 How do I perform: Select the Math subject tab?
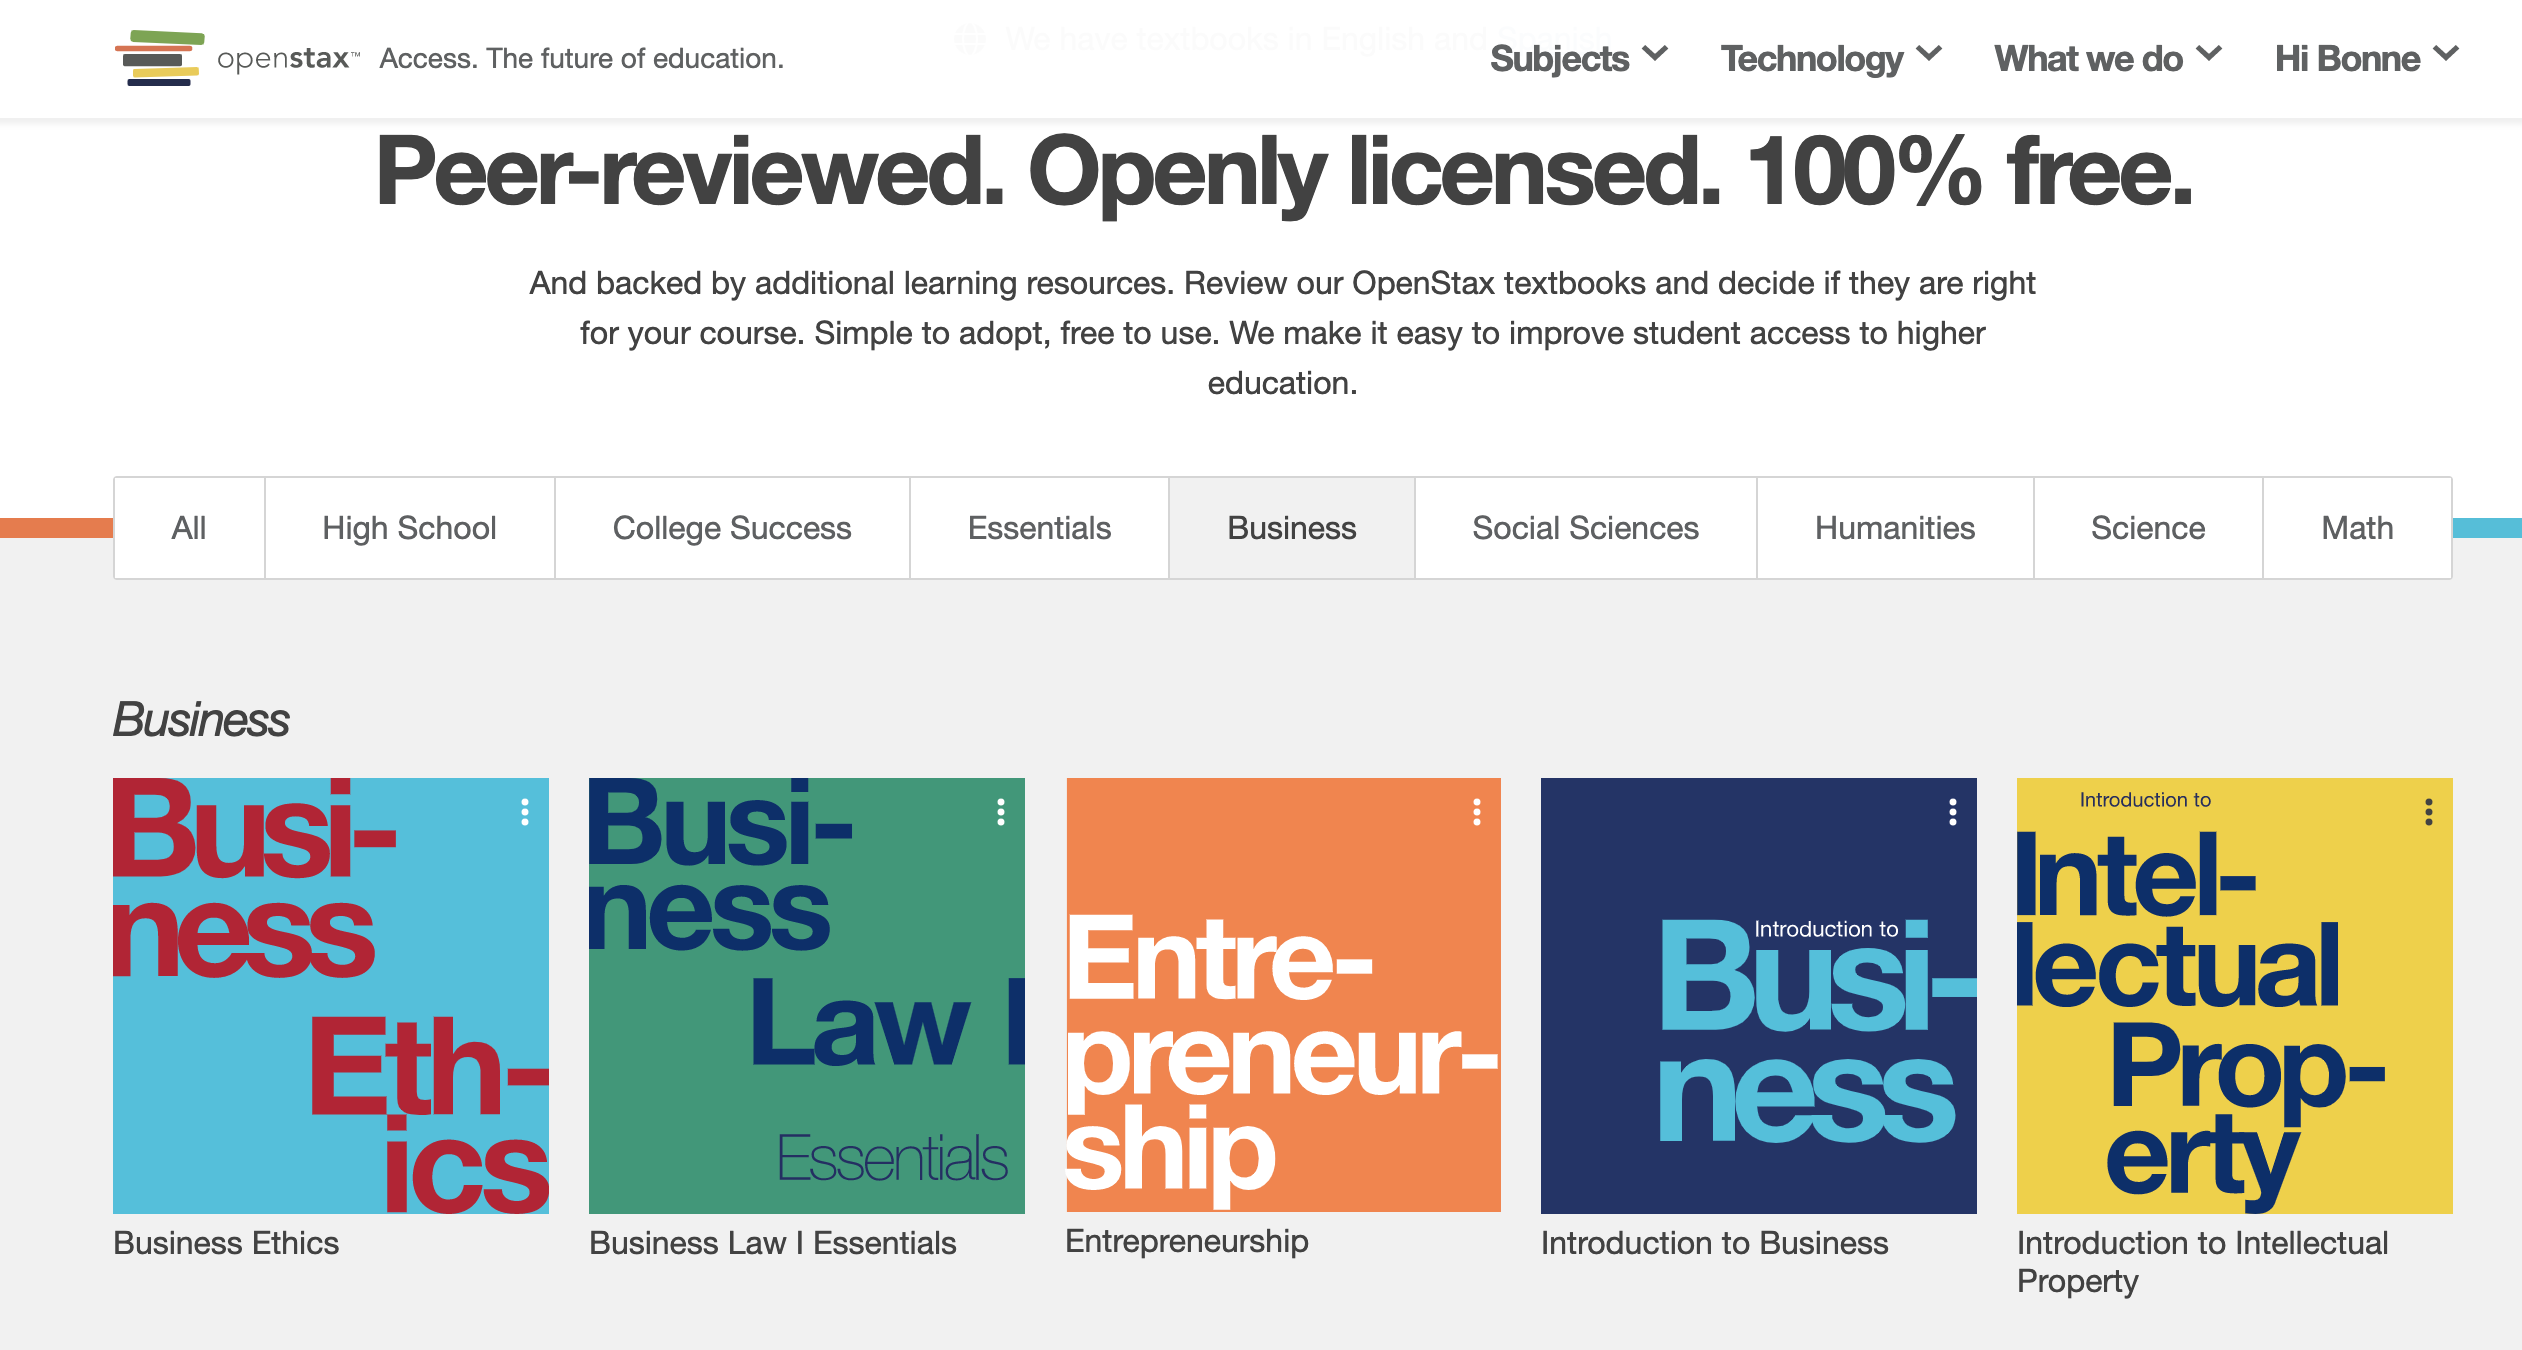pyautogui.click(x=2357, y=528)
